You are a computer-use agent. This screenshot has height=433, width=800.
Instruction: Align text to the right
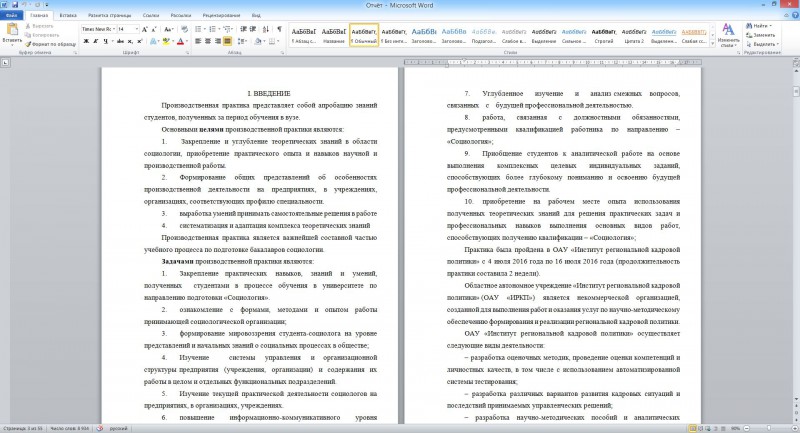218,41
